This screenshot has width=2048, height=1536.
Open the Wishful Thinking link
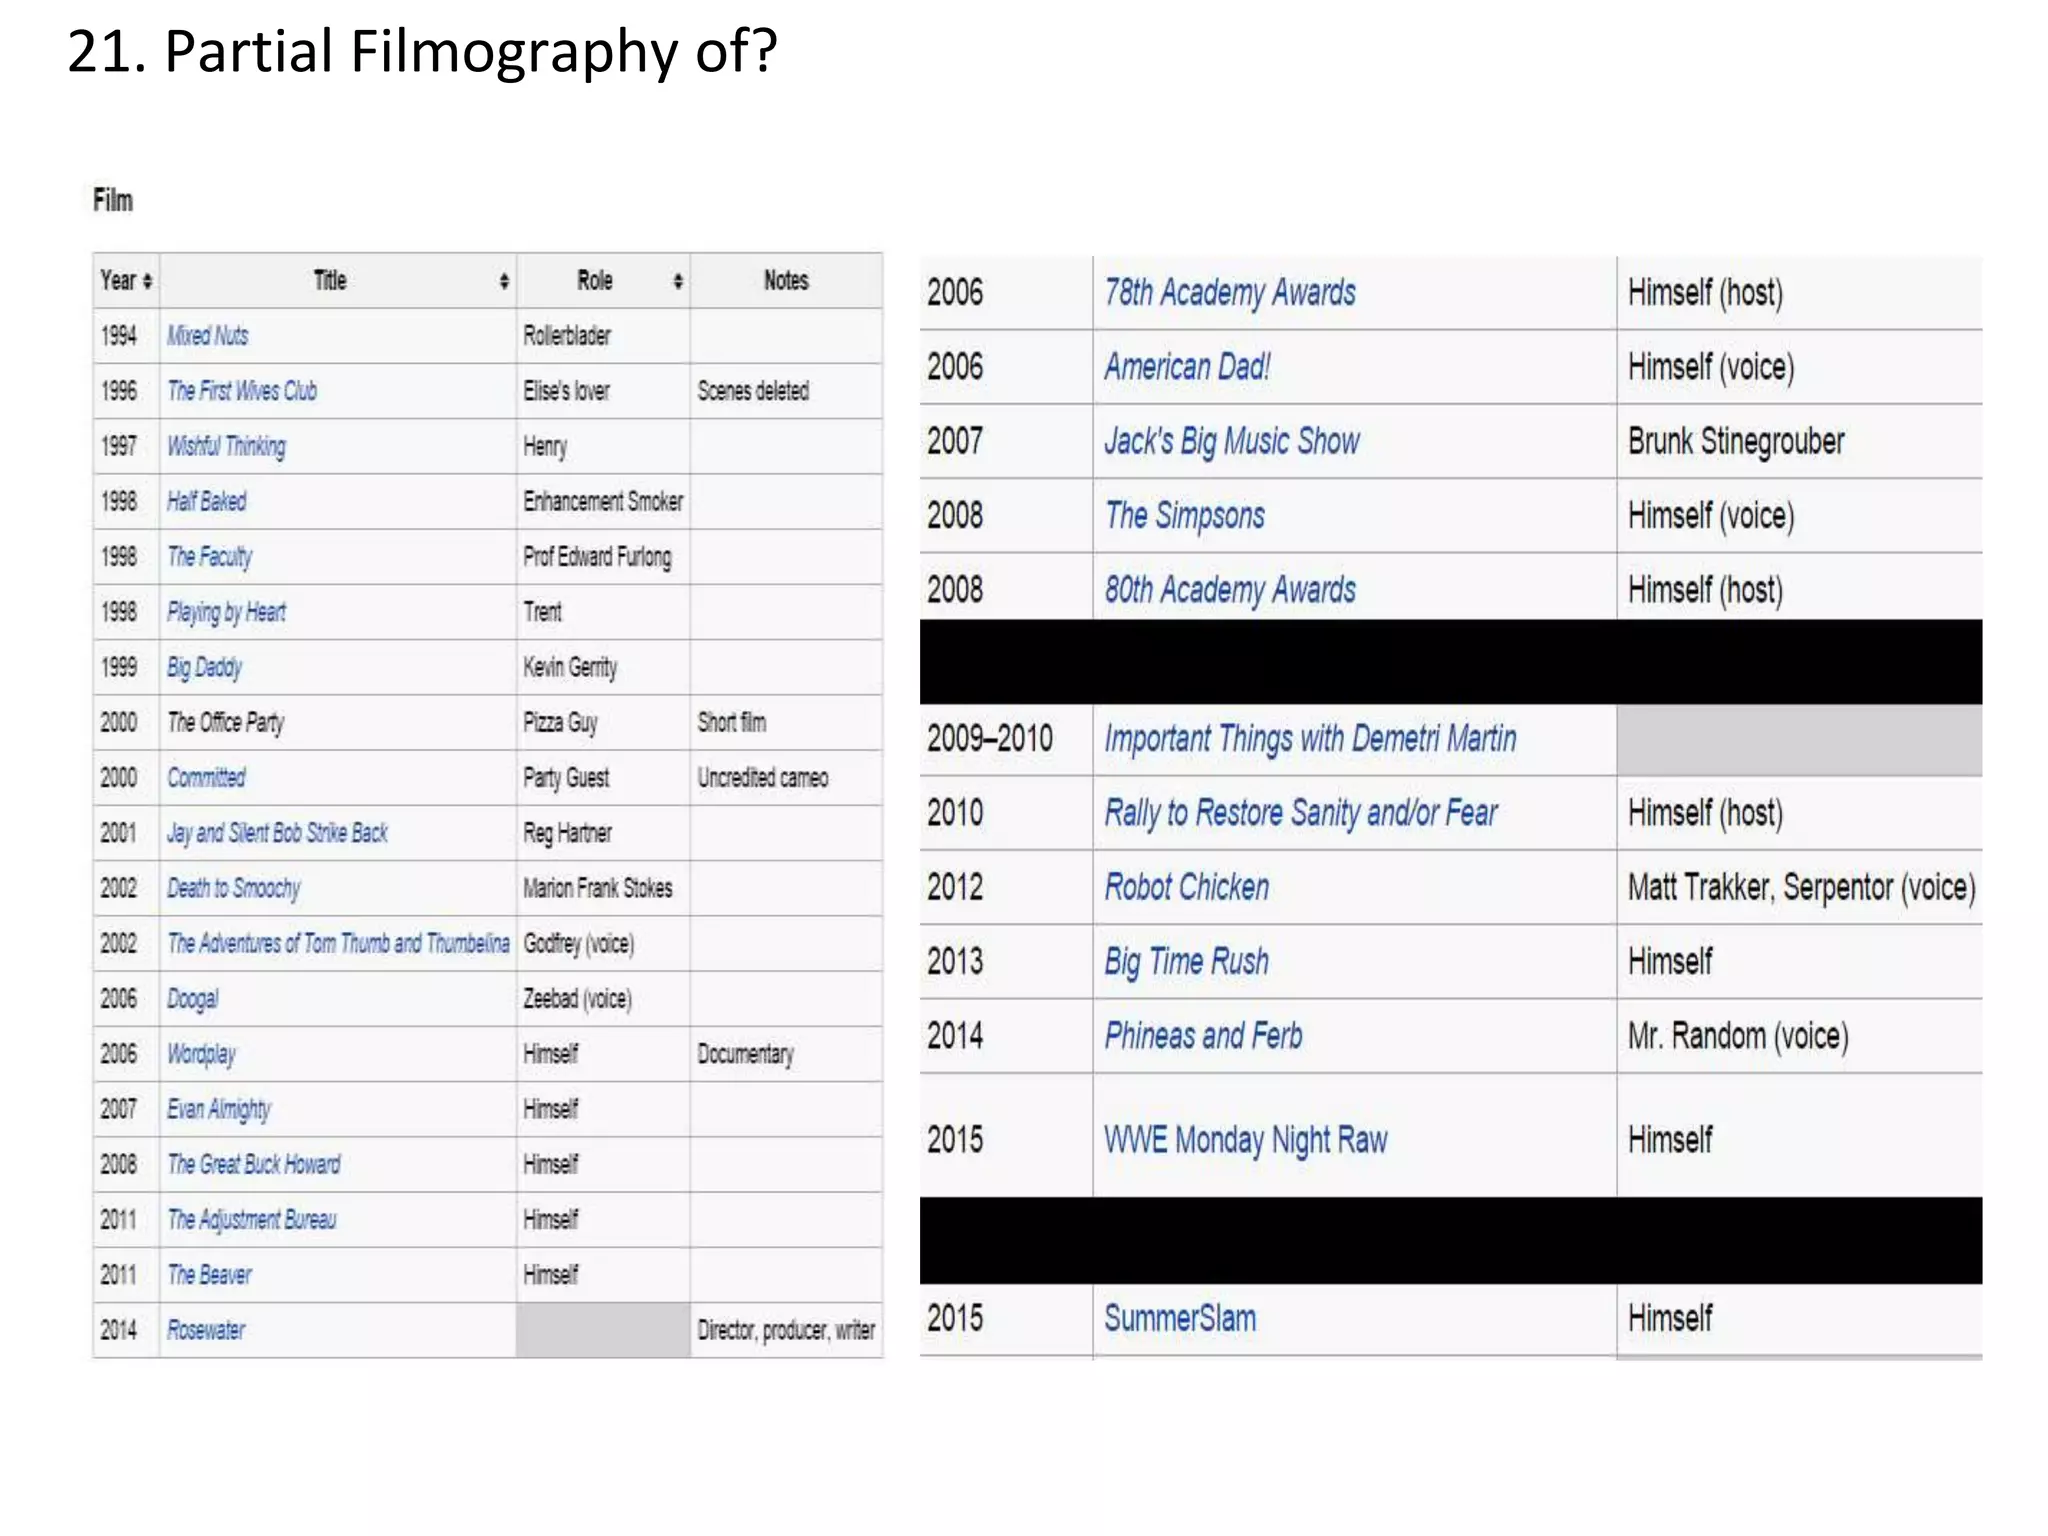coord(226,446)
